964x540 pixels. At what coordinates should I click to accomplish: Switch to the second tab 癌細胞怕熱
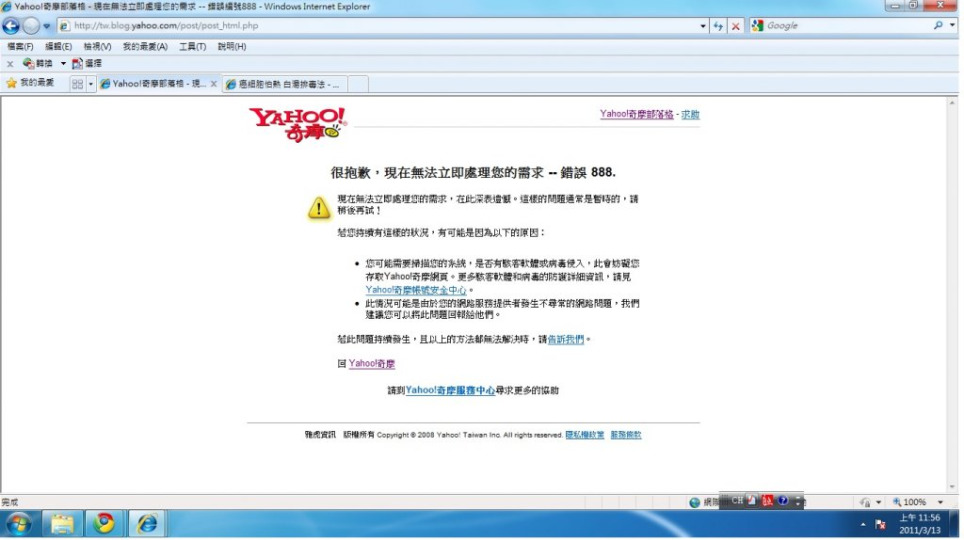click(x=287, y=84)
